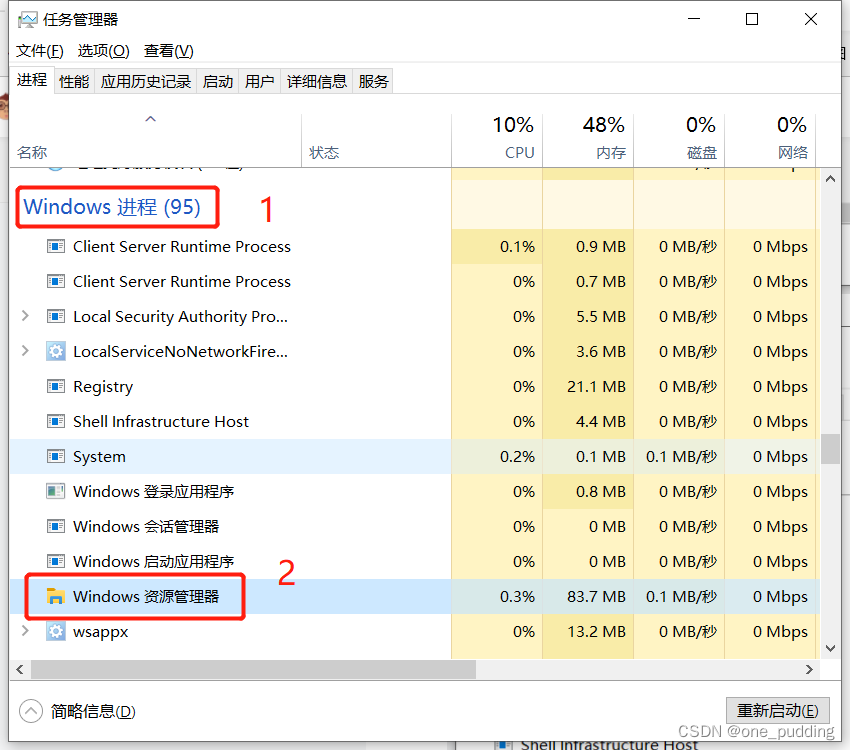Screen dimensions: 850x750
Task: Switch to the 应用历史记录 tab
Action: point(146,81)
